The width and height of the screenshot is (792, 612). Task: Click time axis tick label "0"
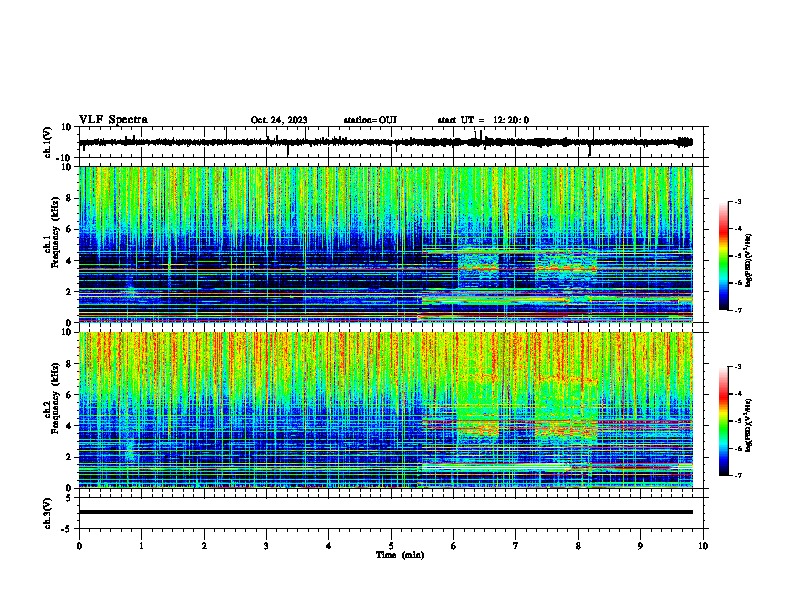point(79,546)
